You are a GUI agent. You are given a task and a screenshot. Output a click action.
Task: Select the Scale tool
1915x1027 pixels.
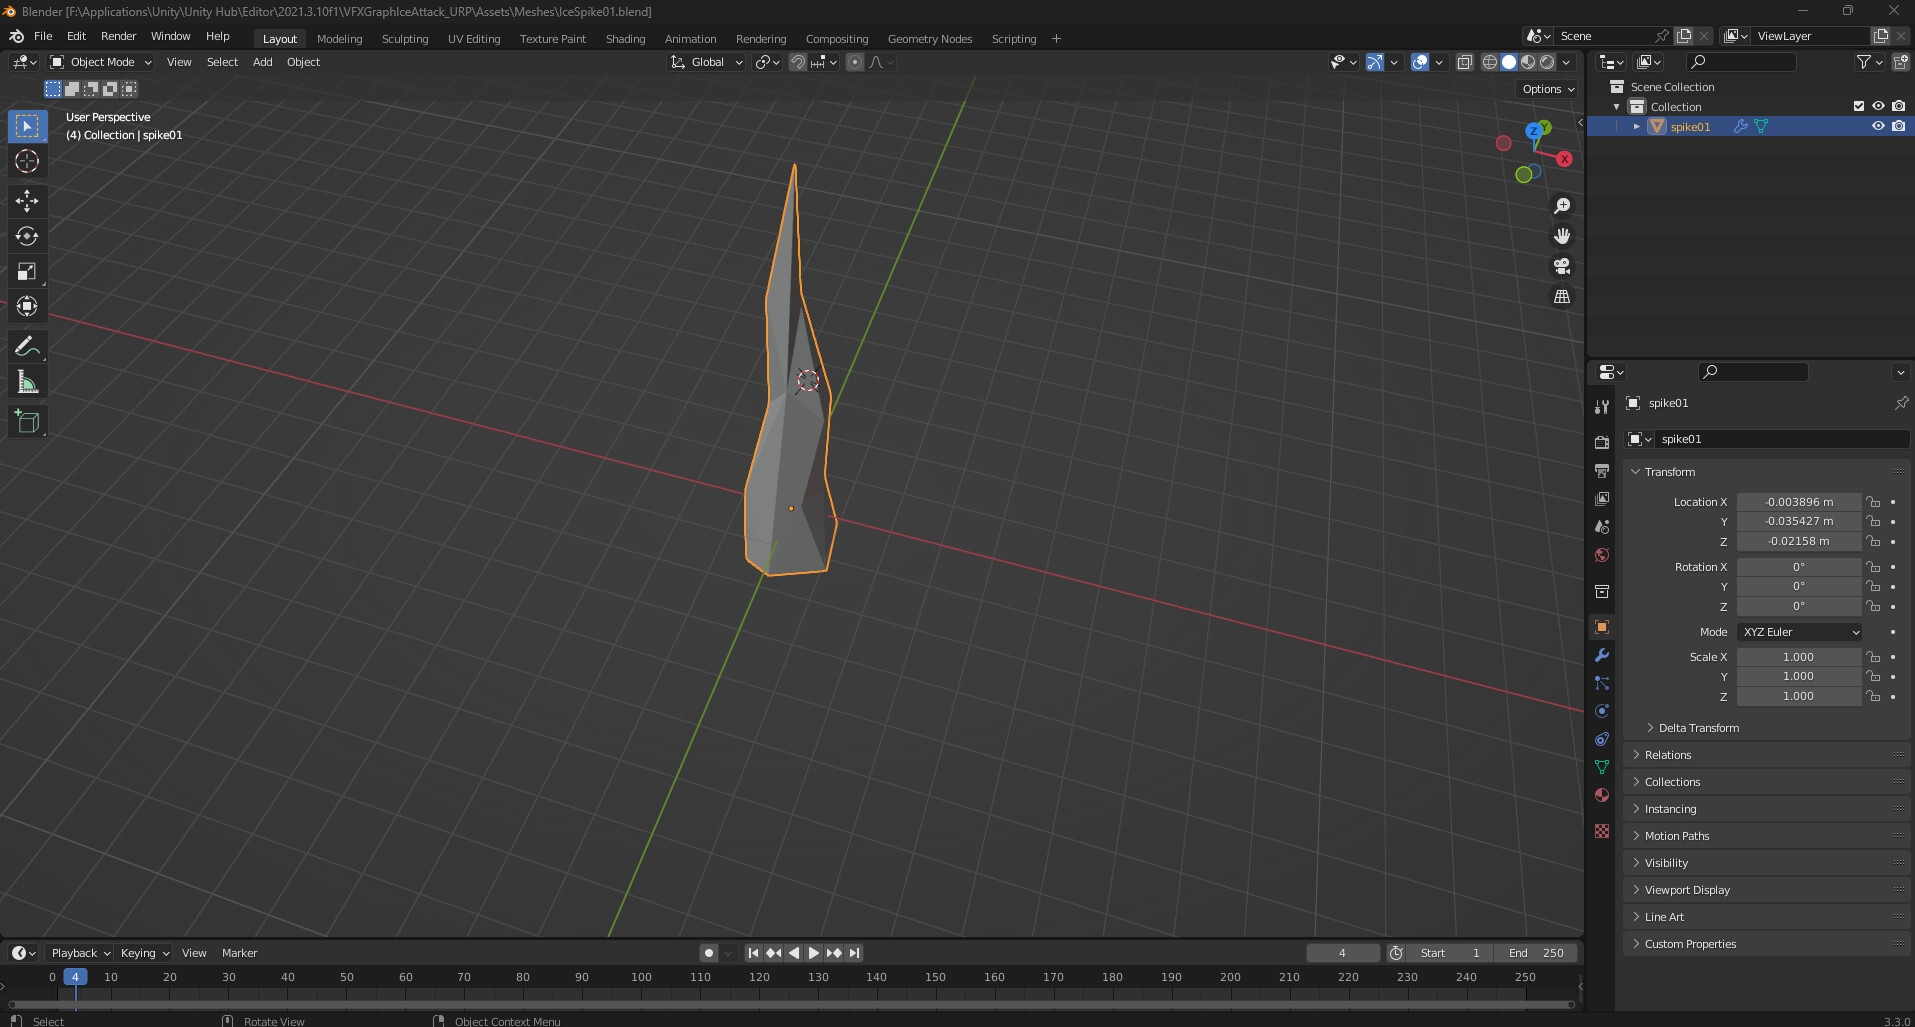(27, 271)
